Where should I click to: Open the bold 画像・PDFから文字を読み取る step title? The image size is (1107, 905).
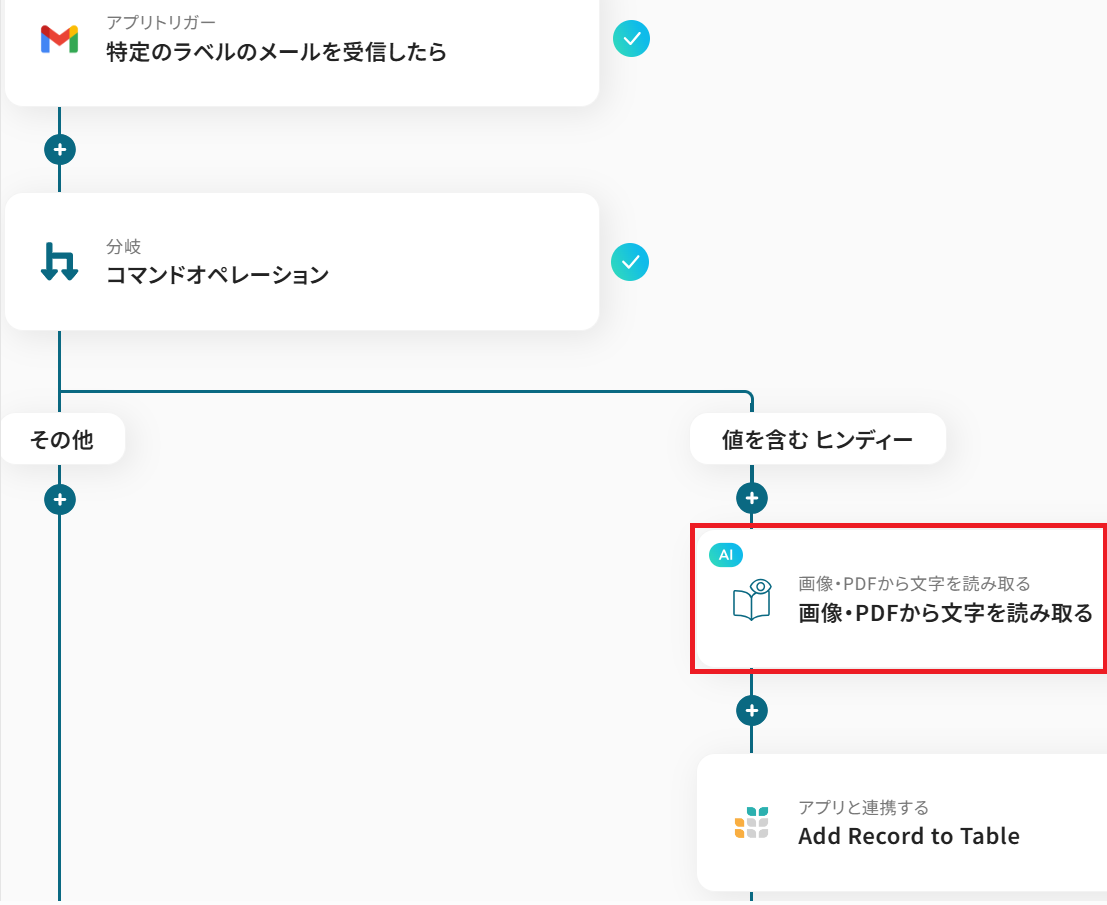pyautogui.click(x=945, y=613)
